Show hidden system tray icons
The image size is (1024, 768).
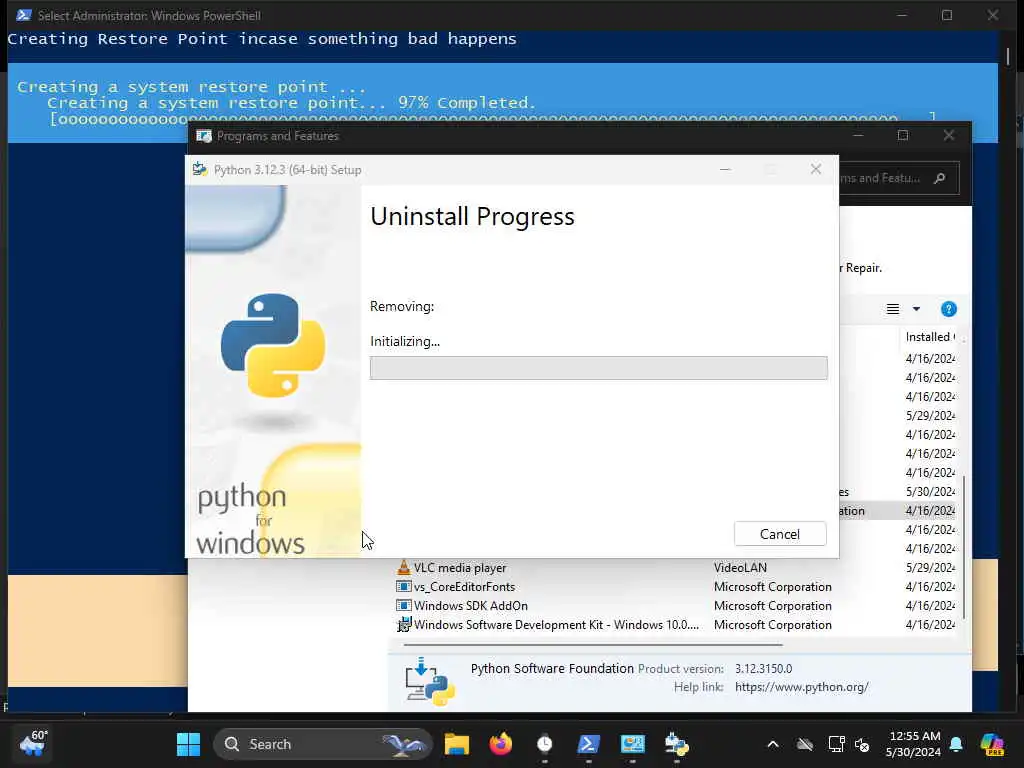pyautogui.click(x=773, y=744)
